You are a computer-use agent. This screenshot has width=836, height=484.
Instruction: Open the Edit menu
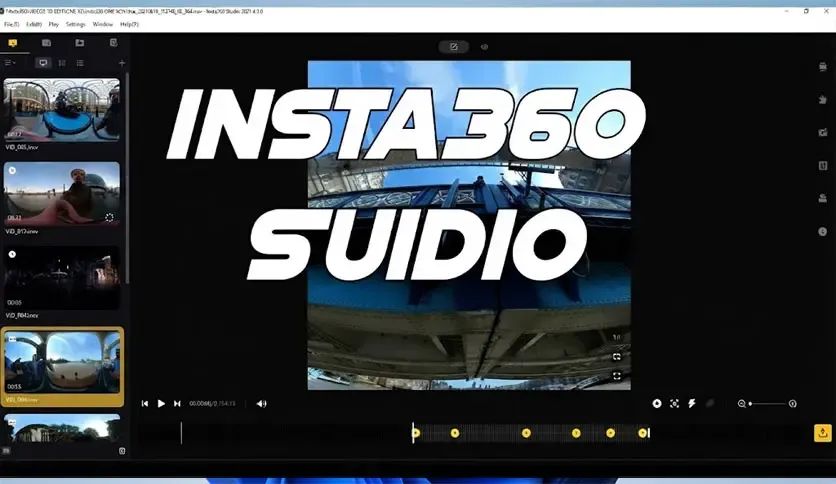tap(34, 25)
